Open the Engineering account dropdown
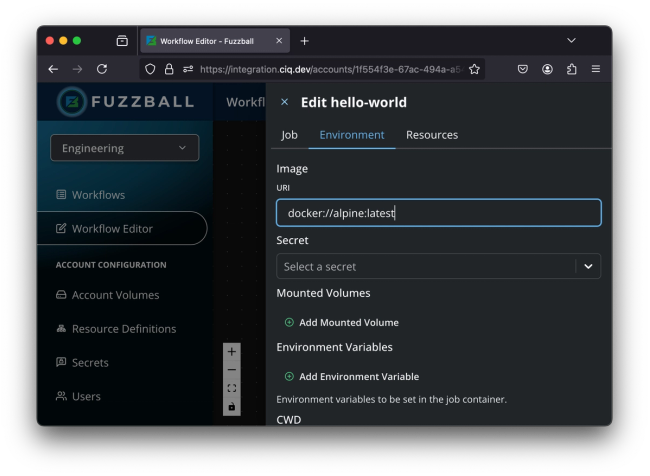 124,148
